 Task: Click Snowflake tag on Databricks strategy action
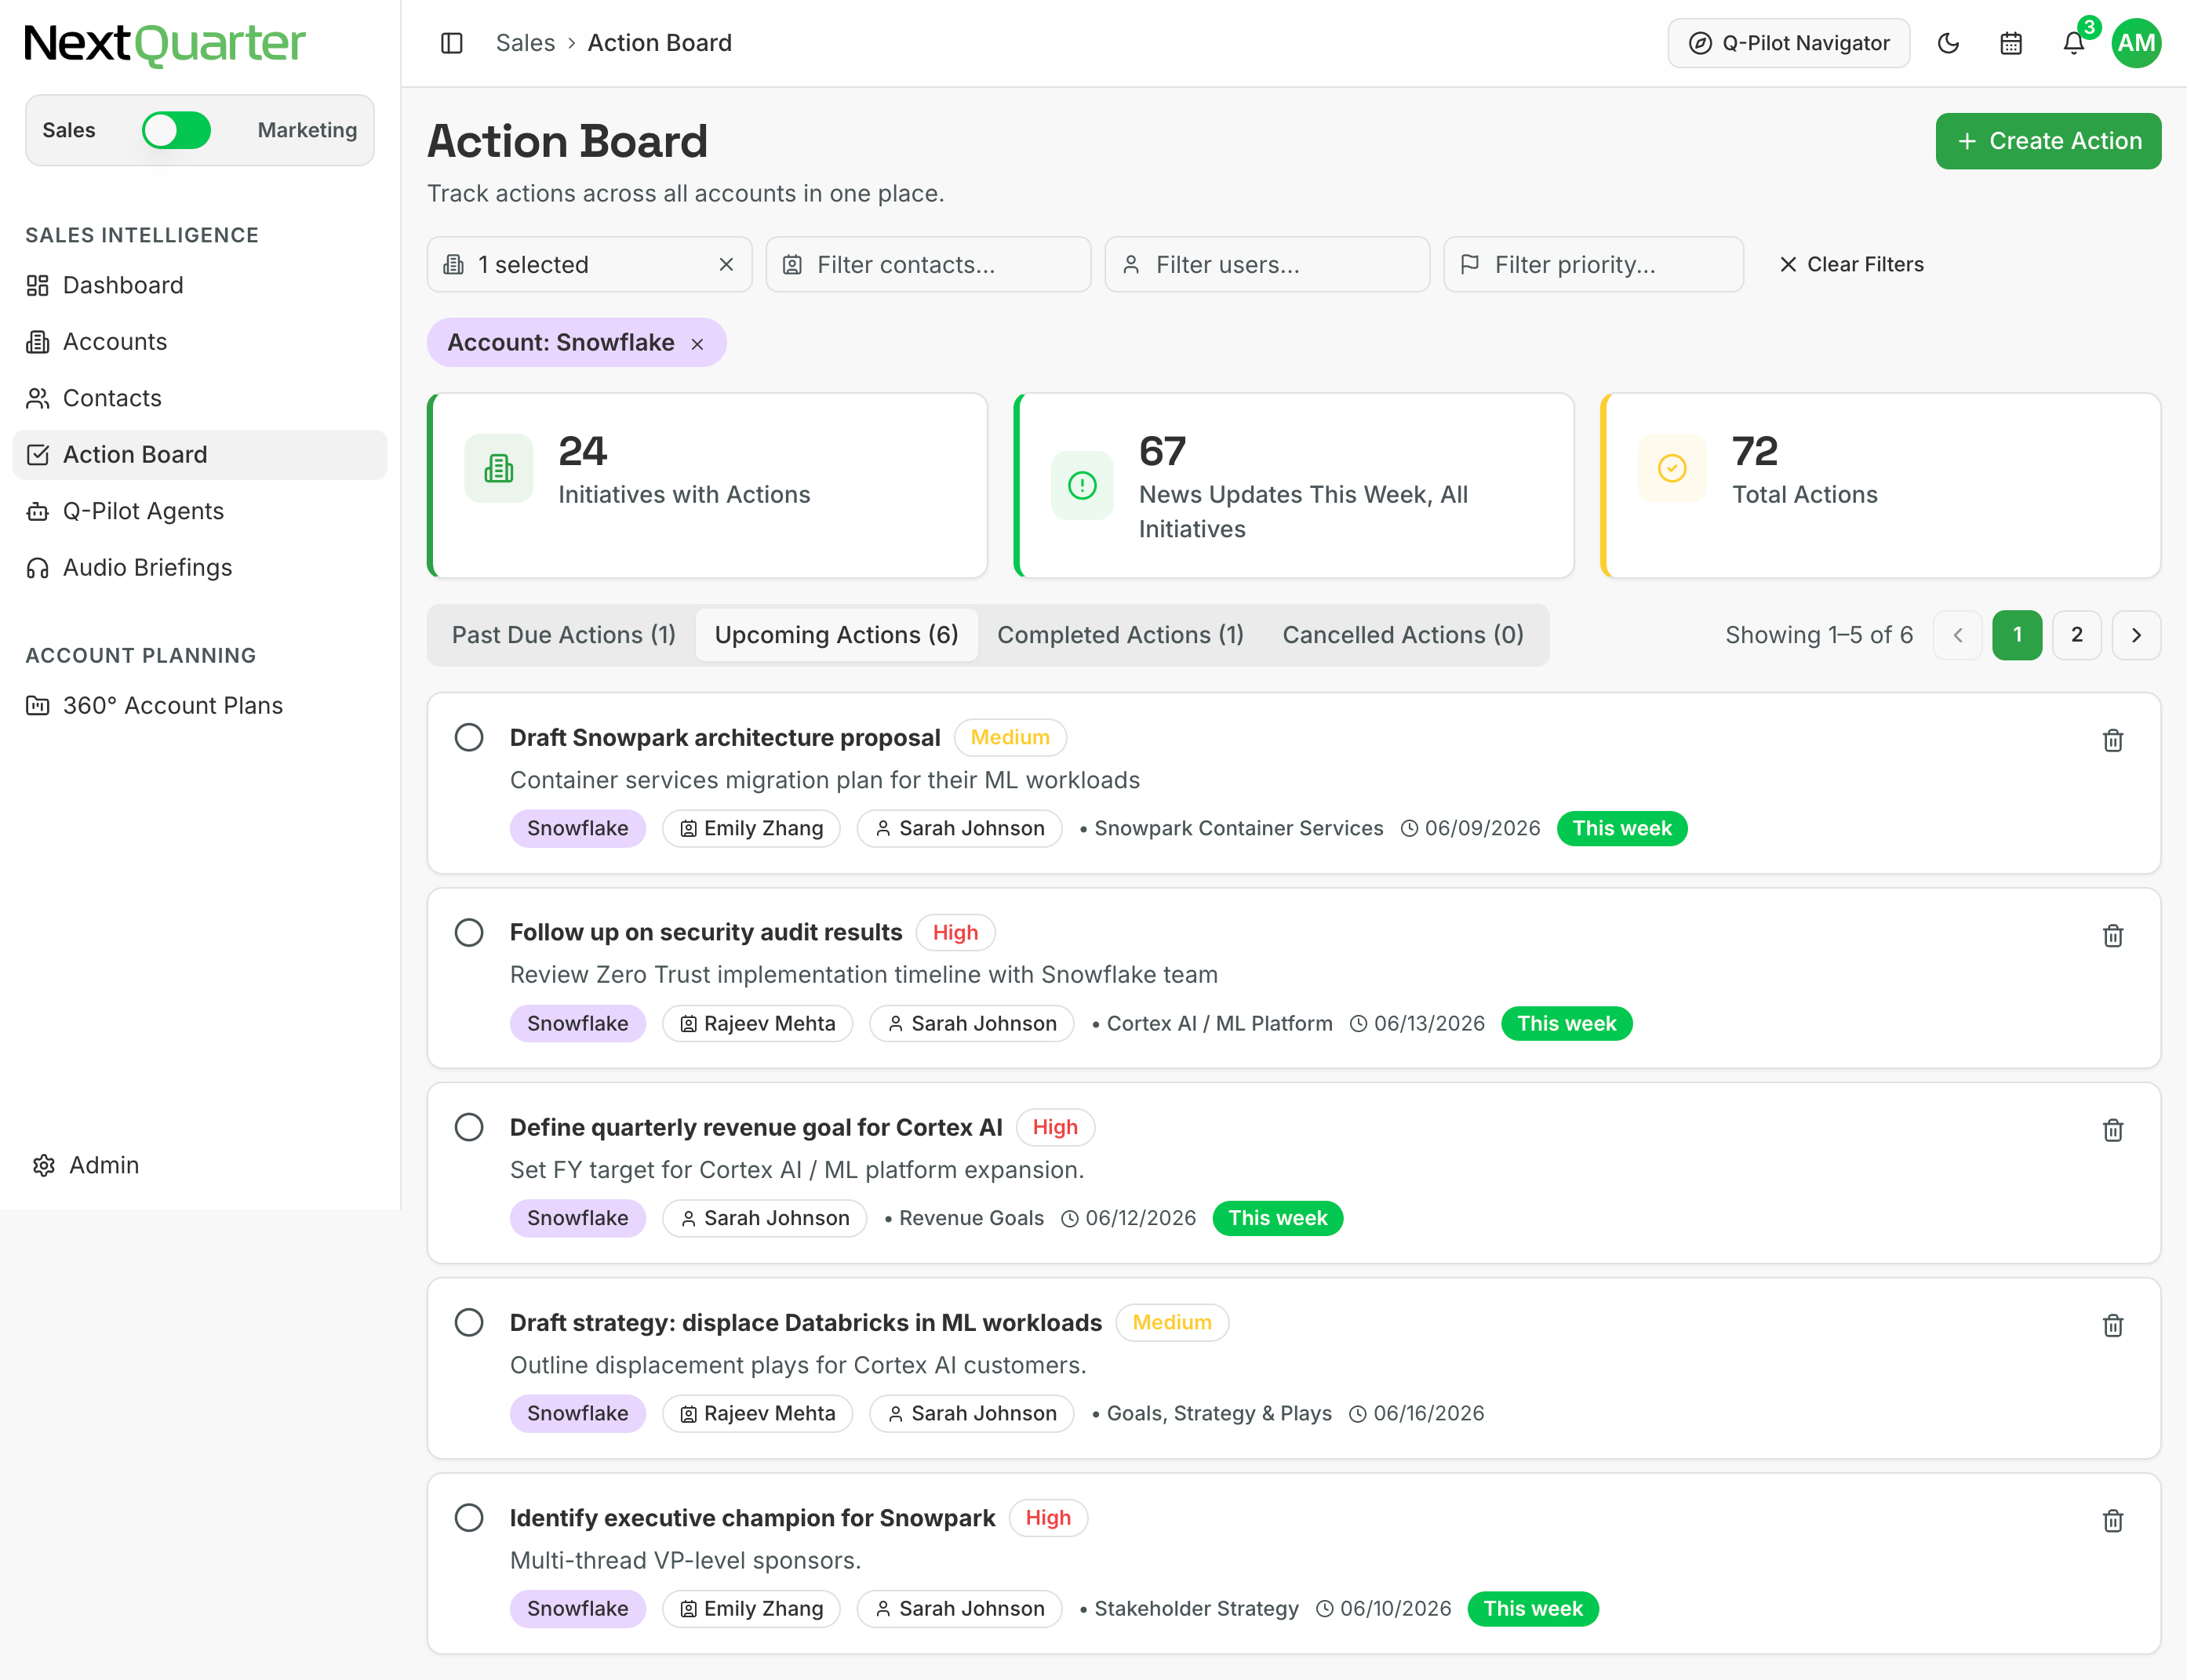tap(578, 1413)
